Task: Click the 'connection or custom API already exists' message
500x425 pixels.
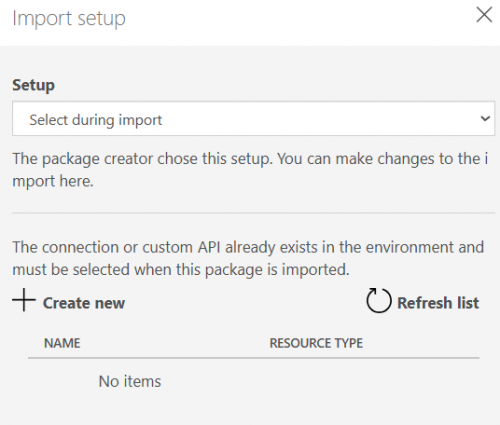Action: (248, 258)
